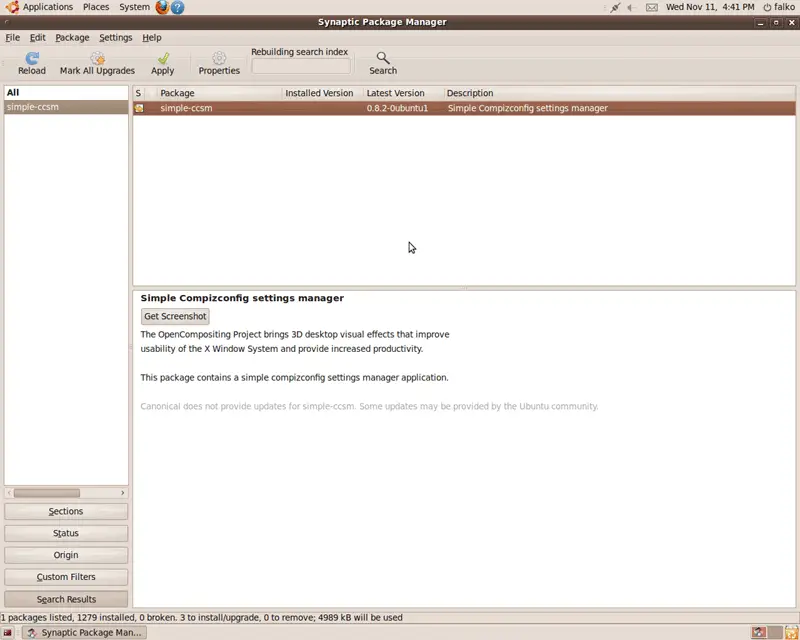Screen dimensions: 800x640
Task: Click the bold heading in the description pane
Action: click(x=242, y=298)
